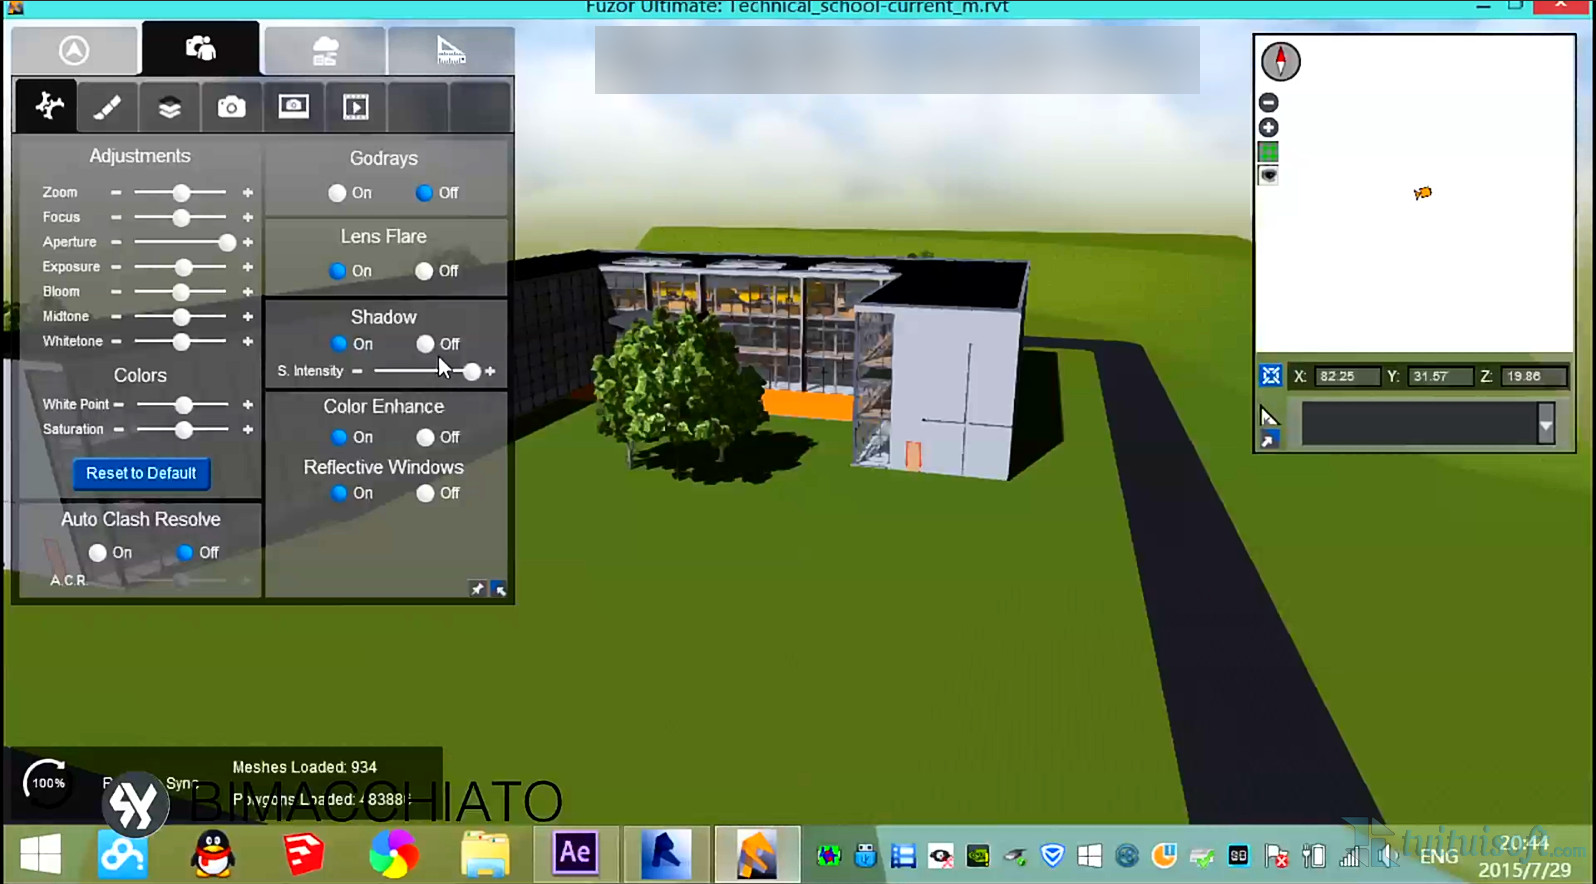This screenshot has height=884, width=1596.
Task: Click the minimap zoom out minus icon
Action: click(1268, 102)
